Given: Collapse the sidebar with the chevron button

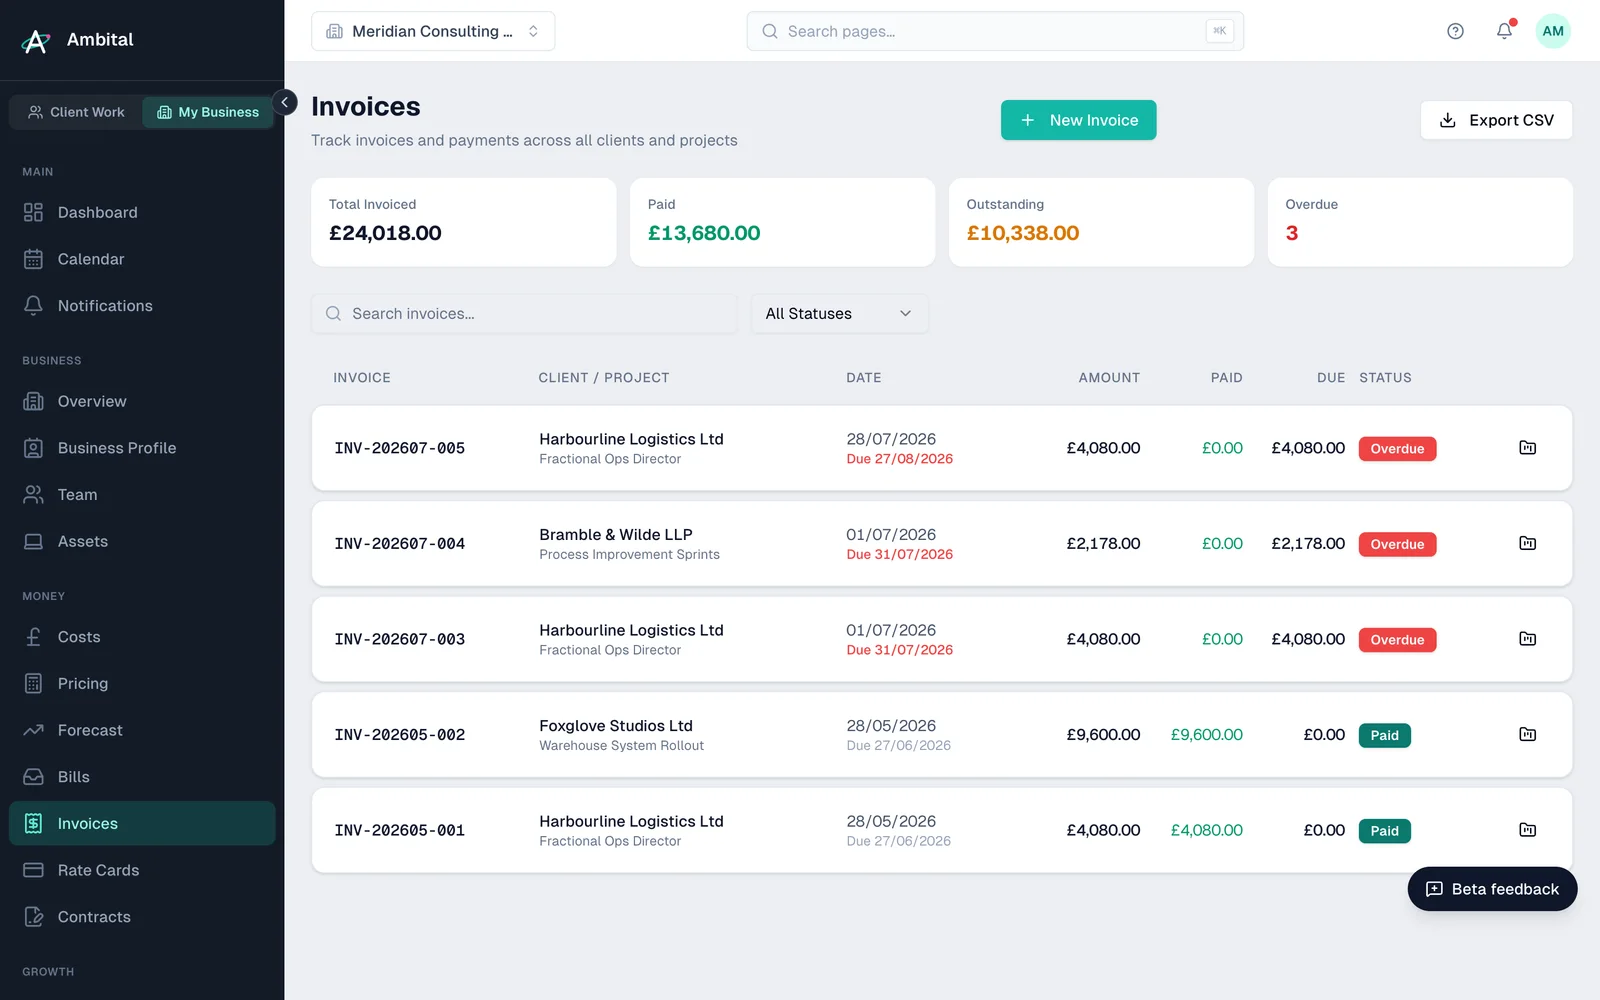Looking at the screenshot, I should coord(284,102).
